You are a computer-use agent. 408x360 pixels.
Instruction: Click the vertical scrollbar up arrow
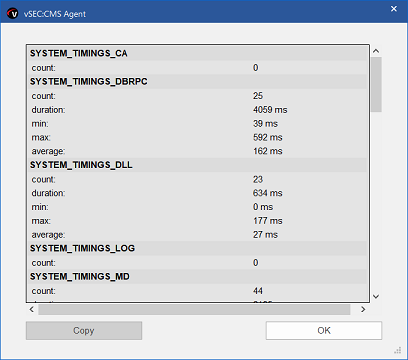click(376, 51)
